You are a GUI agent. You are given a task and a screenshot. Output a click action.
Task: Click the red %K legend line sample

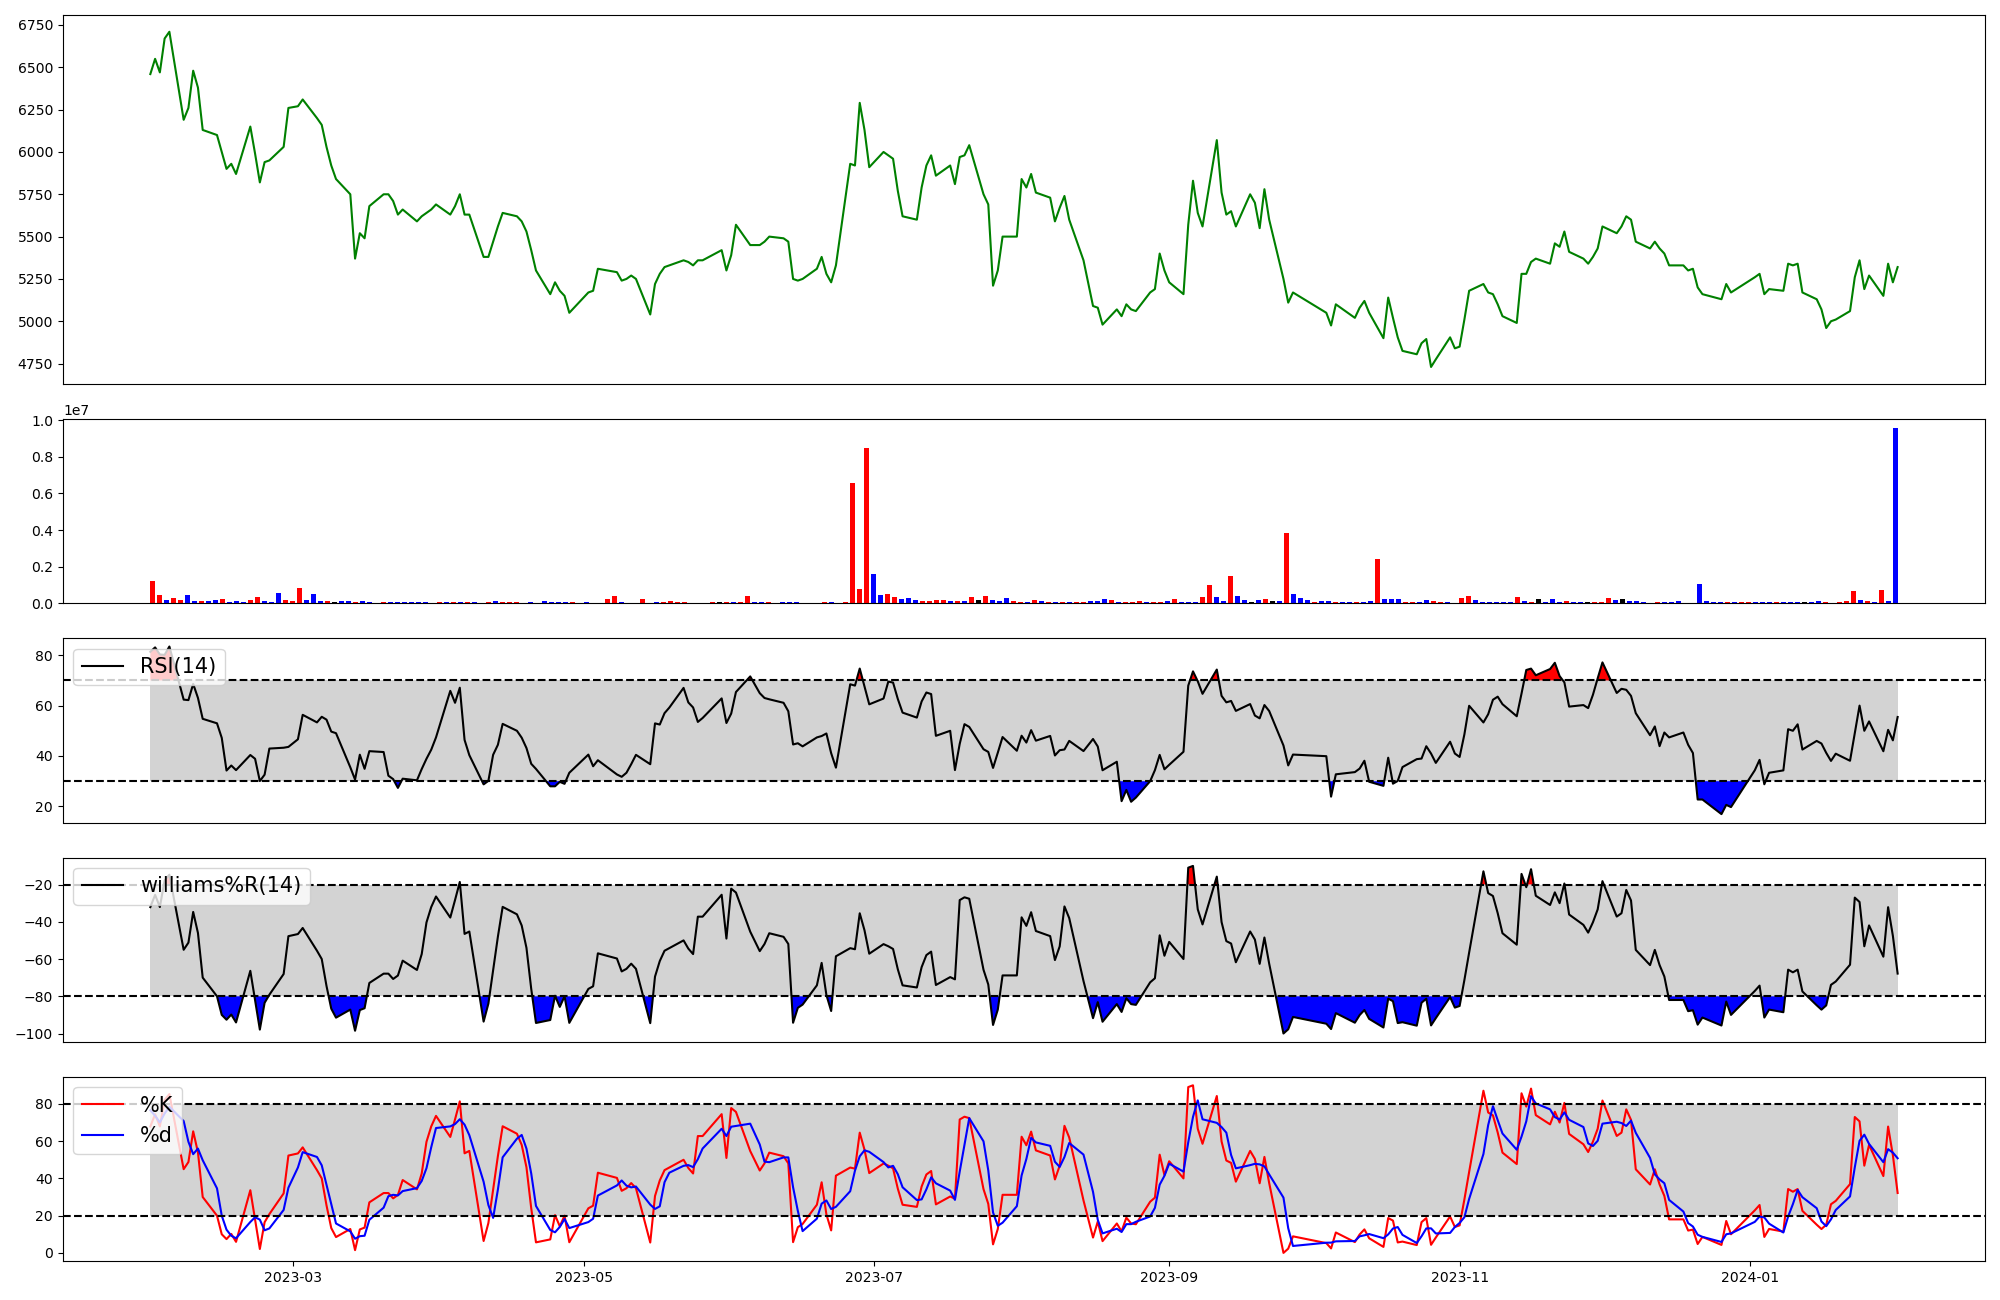coord(102,1105)
